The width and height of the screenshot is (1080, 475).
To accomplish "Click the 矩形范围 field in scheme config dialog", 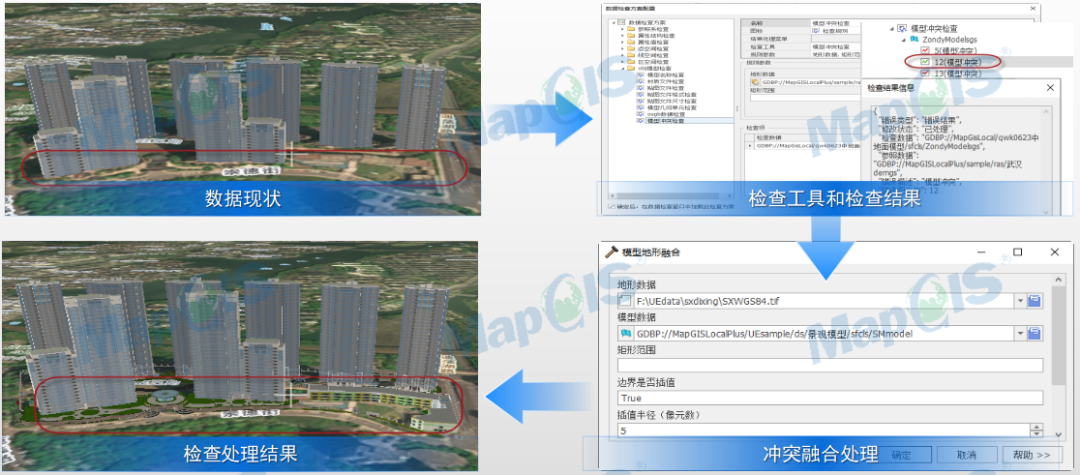I will pos(805,98).
